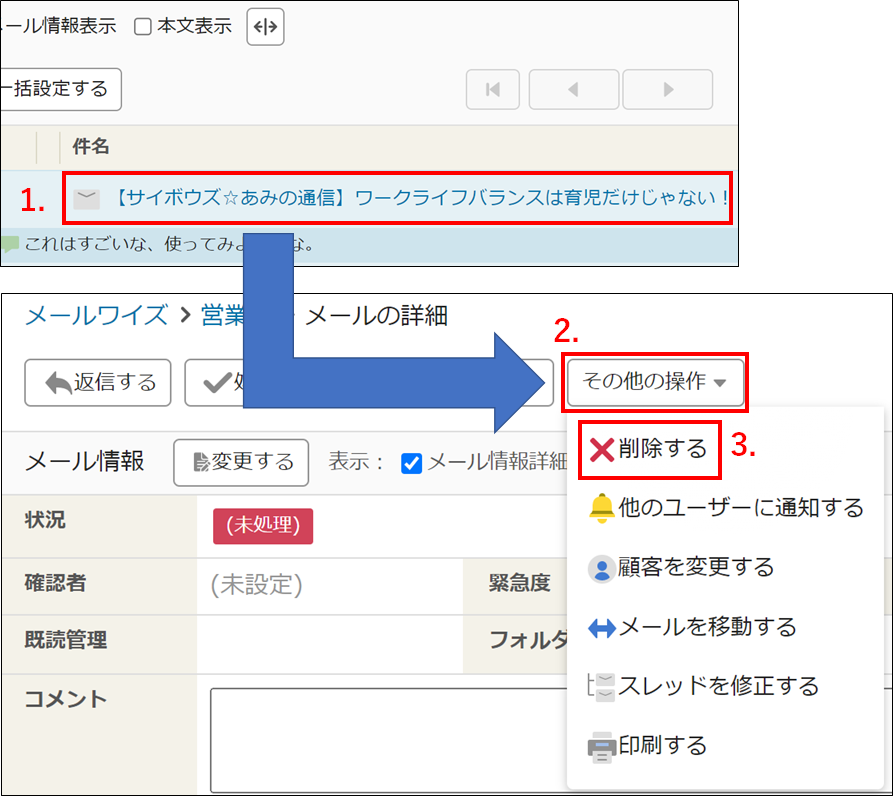The height and width of the screenshot is (796, 893).
Task: Open the メールワイズ breadcrumb link
Action: point(96,316)
